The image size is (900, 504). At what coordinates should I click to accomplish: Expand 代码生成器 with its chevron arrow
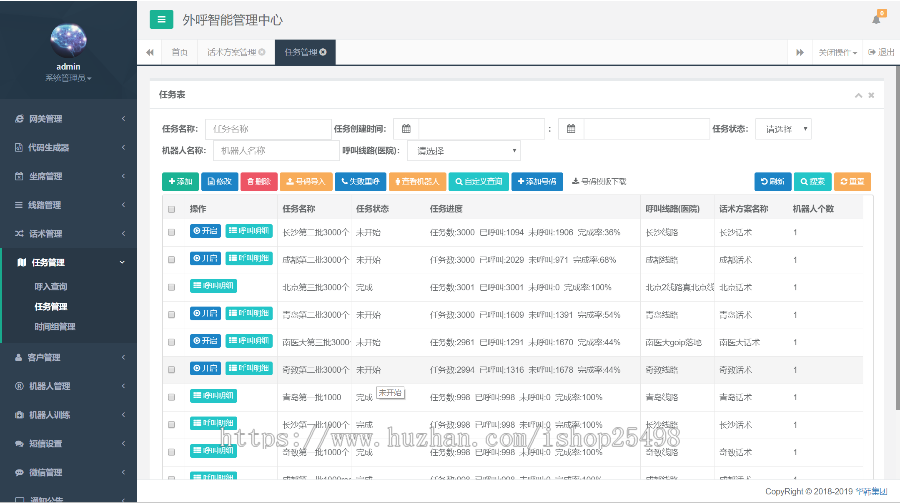click(123, 148)
